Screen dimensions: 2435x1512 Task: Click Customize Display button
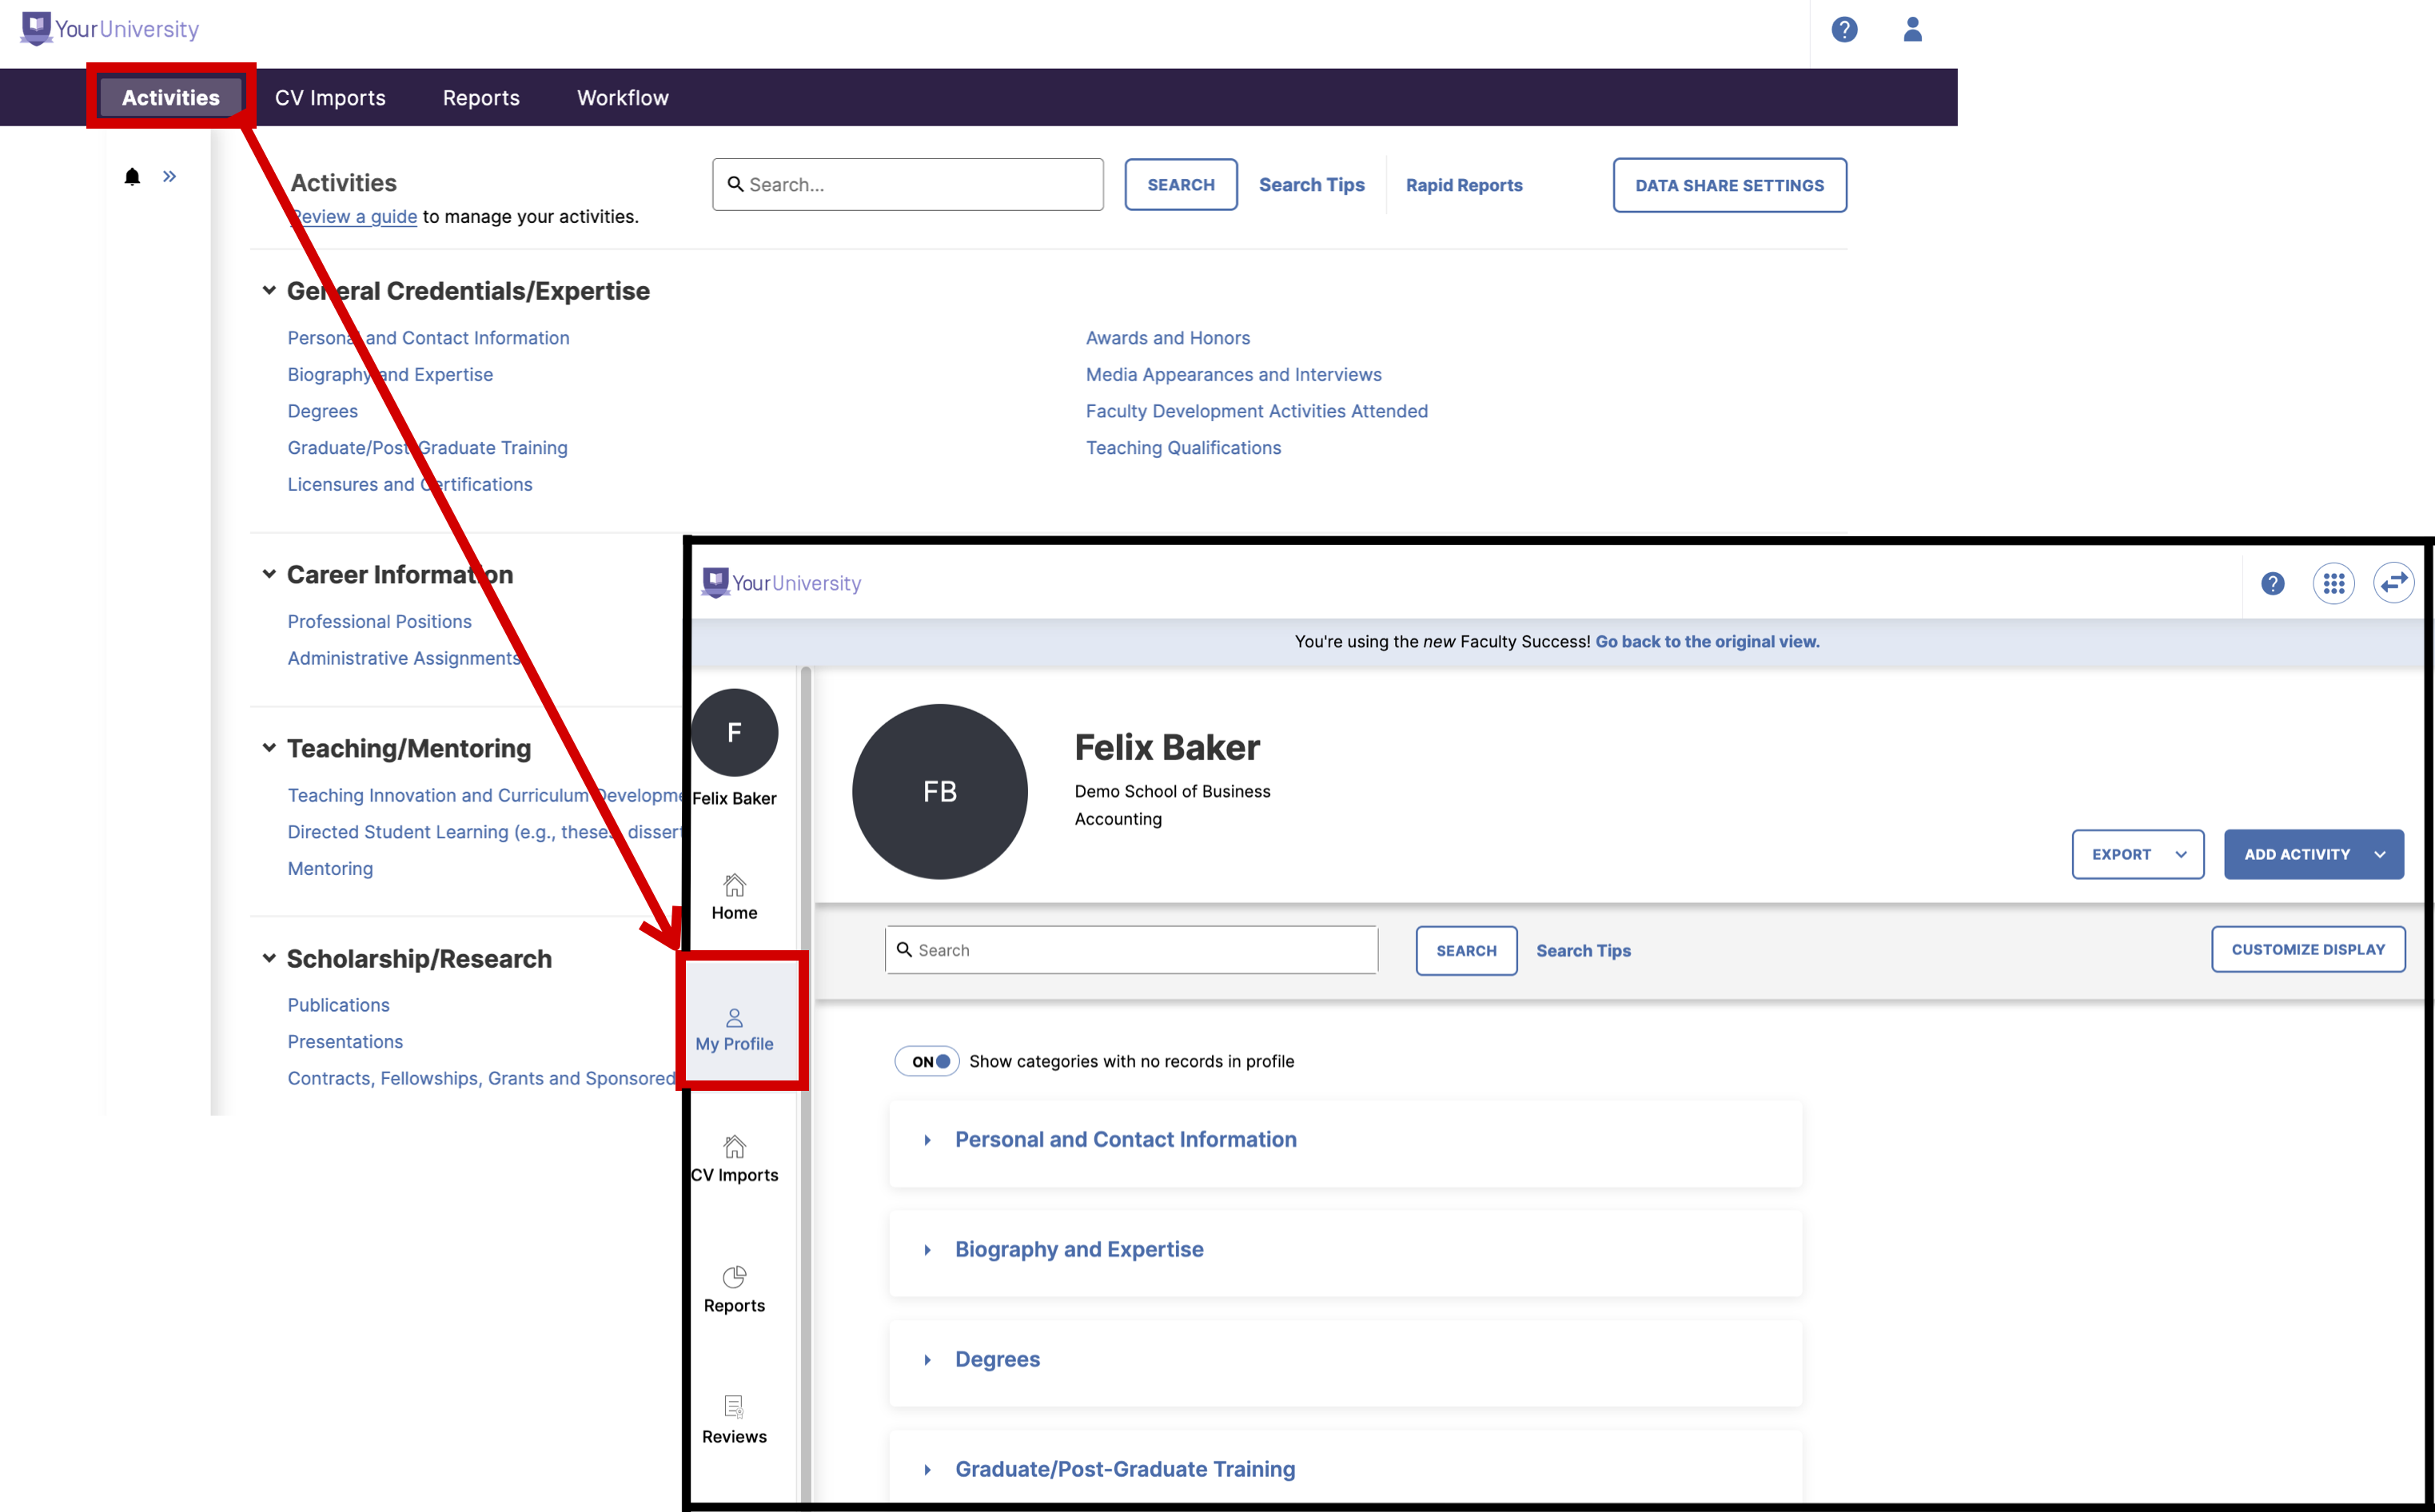(x=2307, y=949)
